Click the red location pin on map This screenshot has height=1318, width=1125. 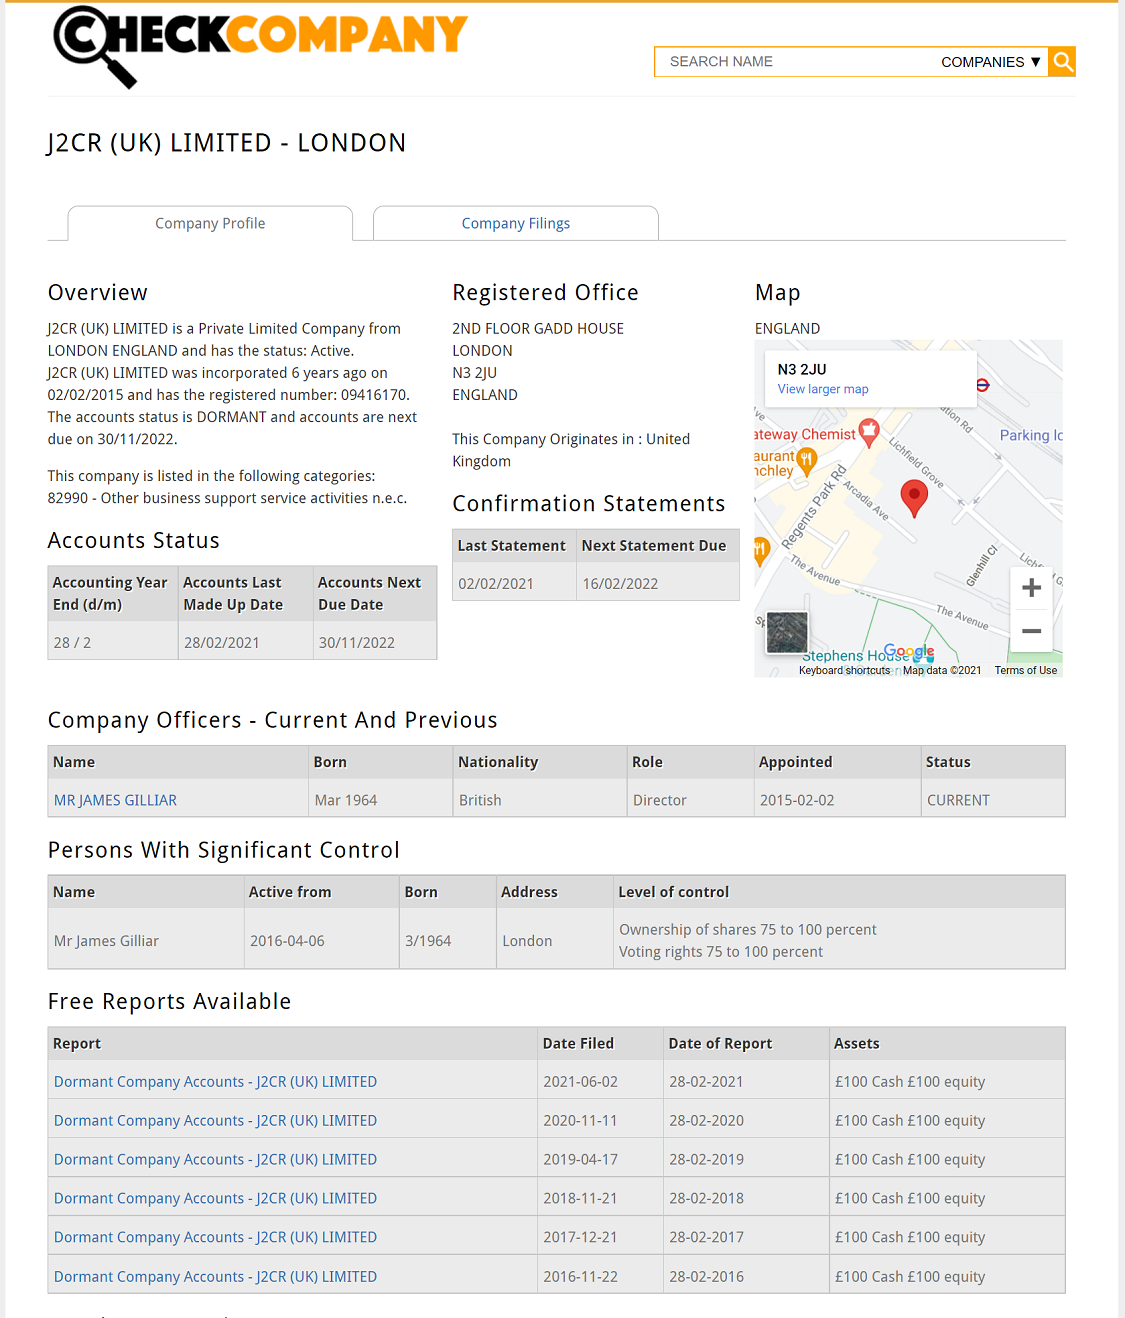click(914, 497)
